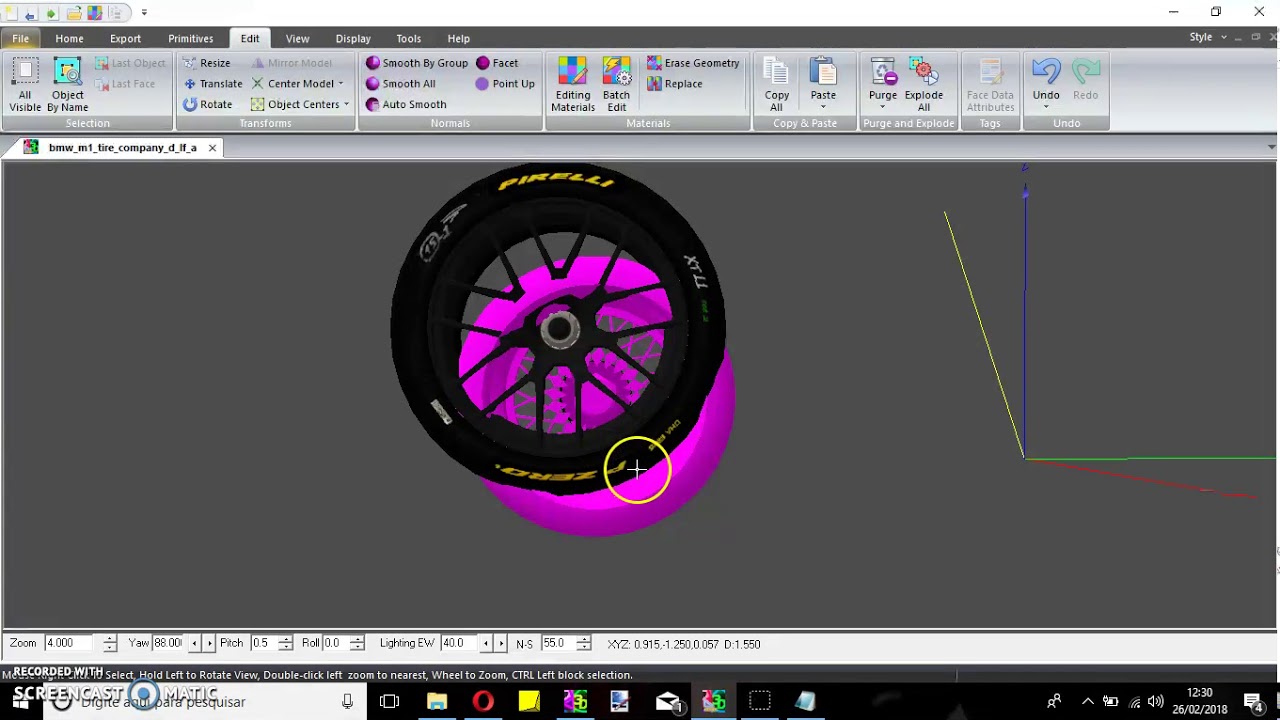Open the Purge dropdown arrow
Screen dimensions: 1280x720
883,107
